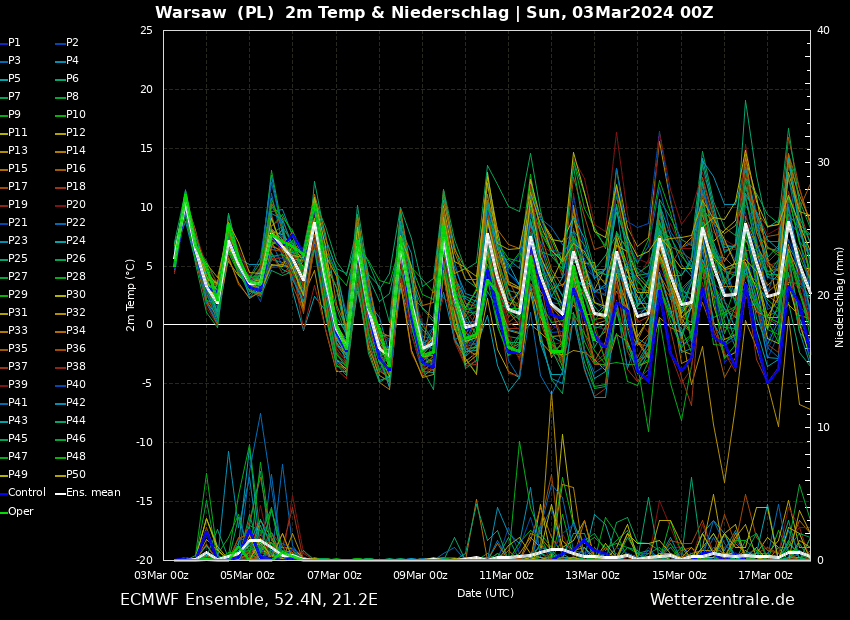Click the 'Niederschlag (mm)' axis title

840,296
